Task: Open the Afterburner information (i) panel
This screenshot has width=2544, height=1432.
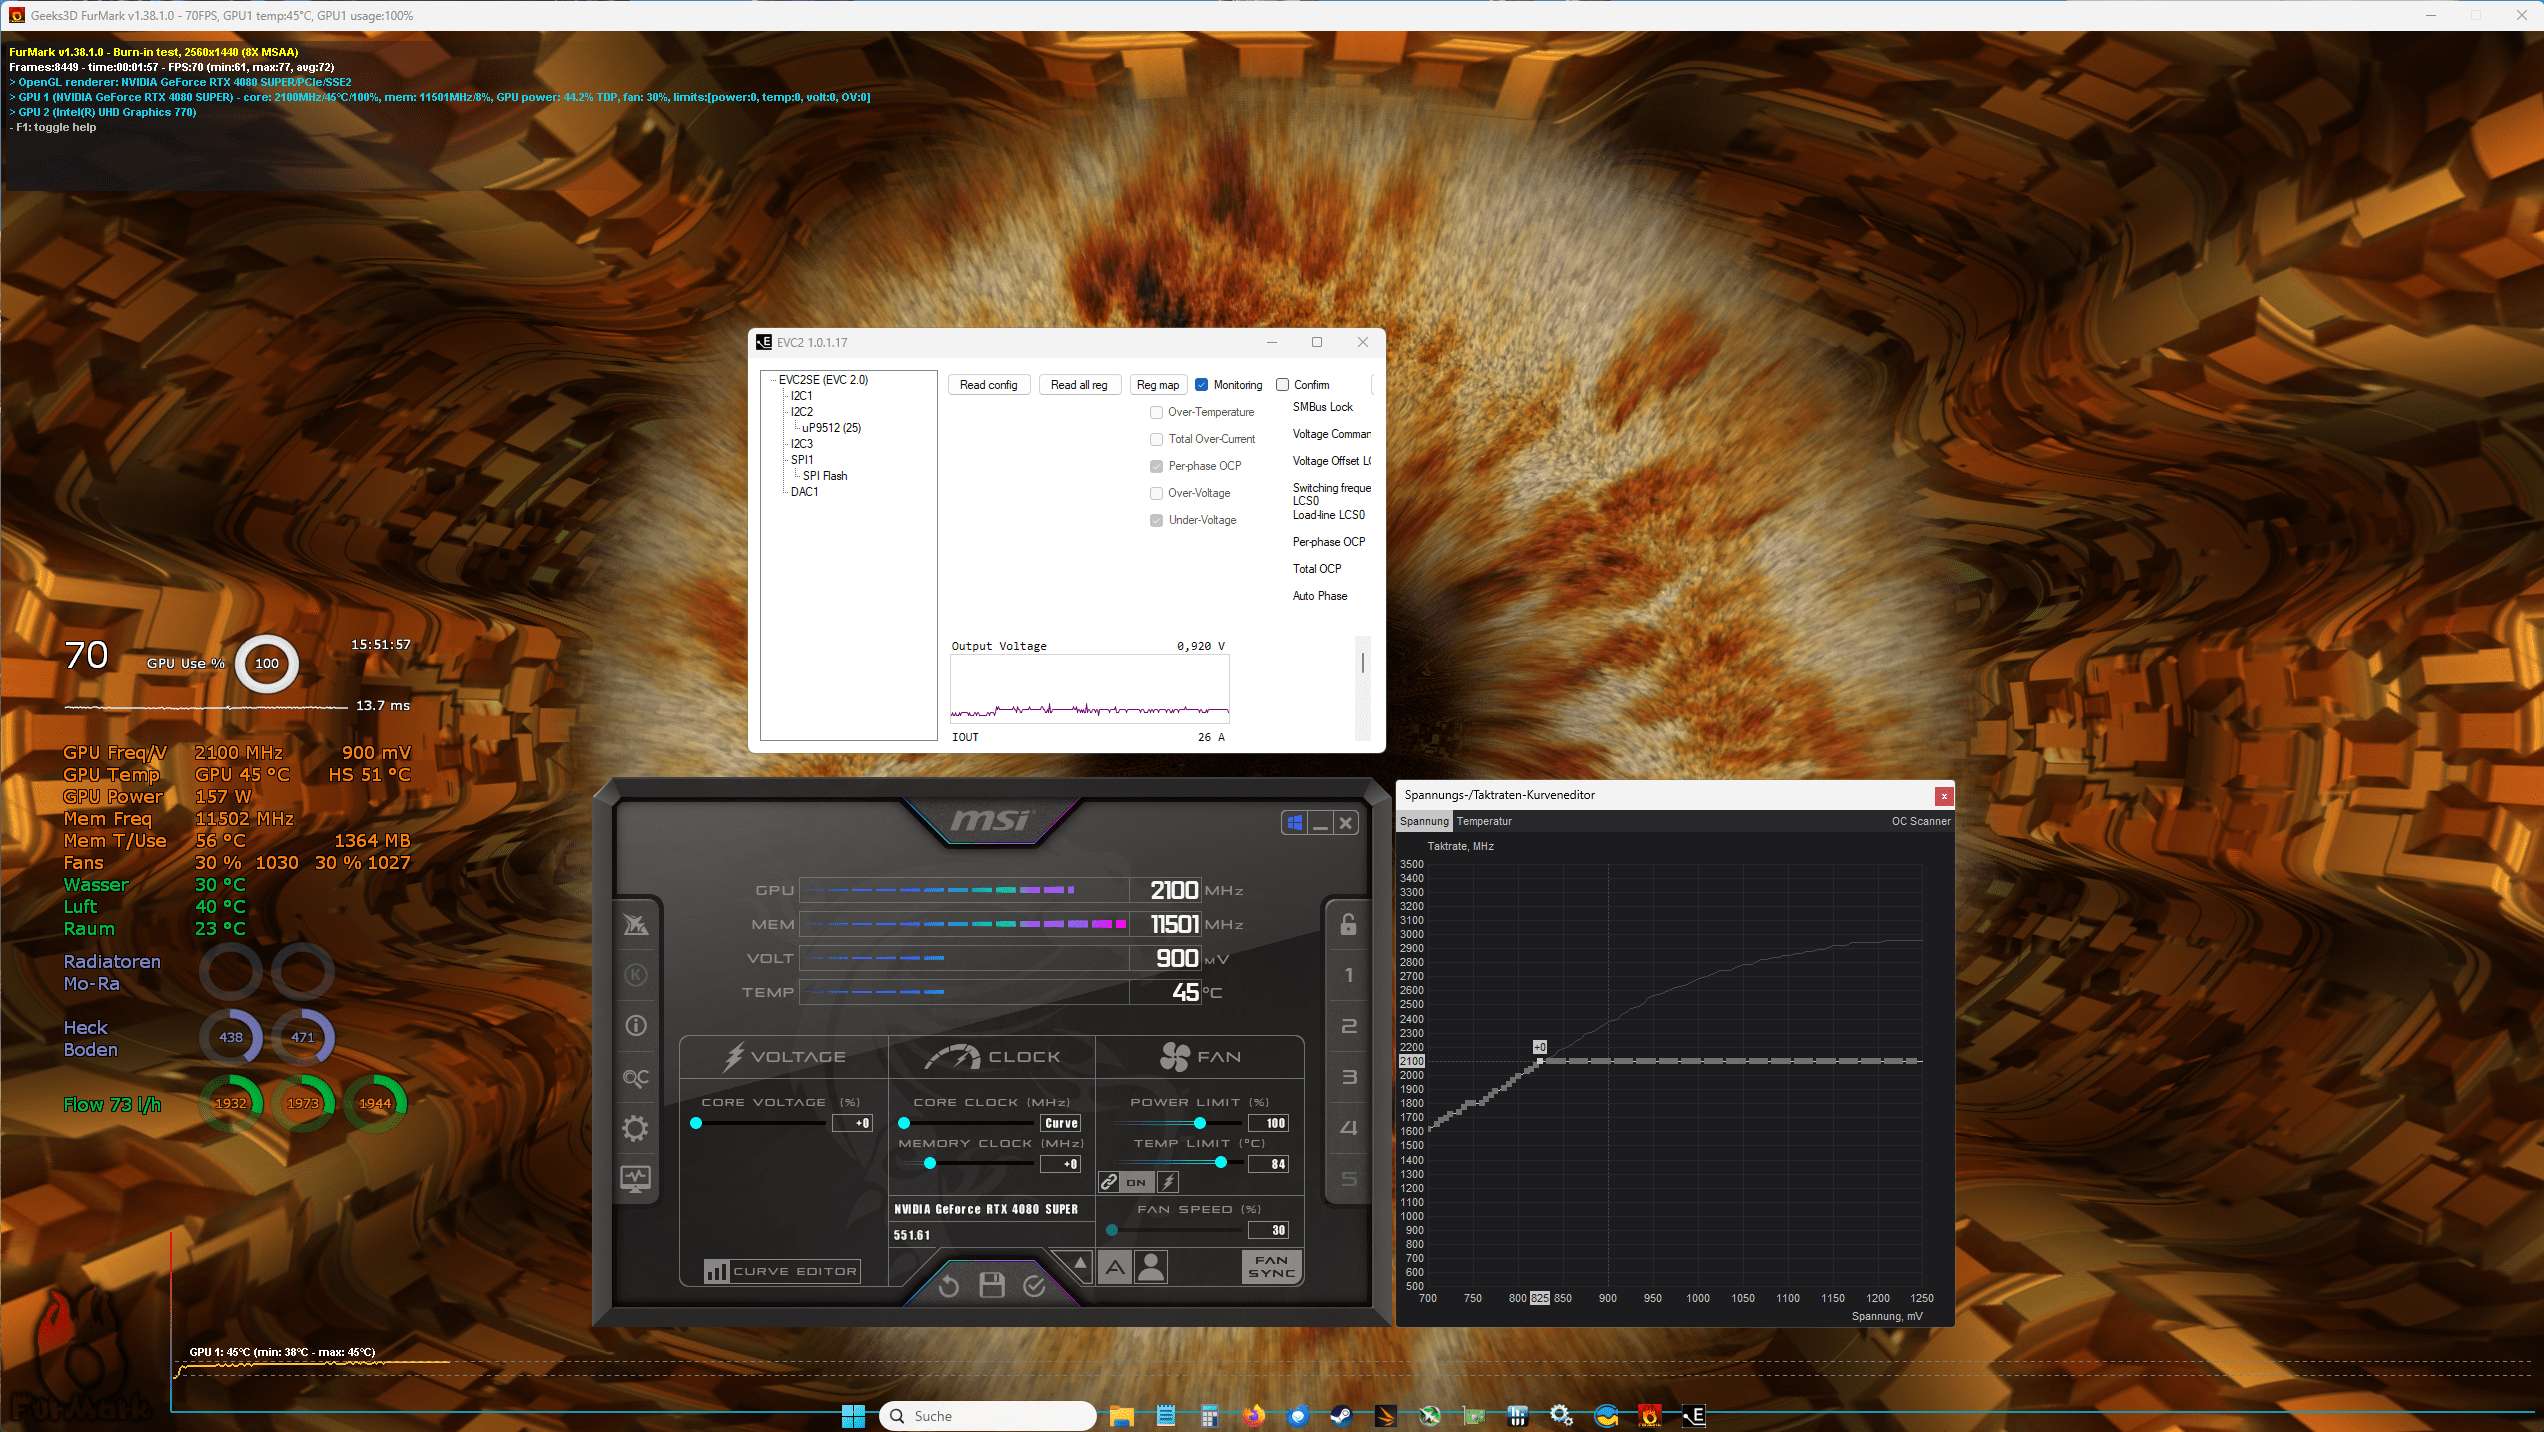Action: point(636,1025)
